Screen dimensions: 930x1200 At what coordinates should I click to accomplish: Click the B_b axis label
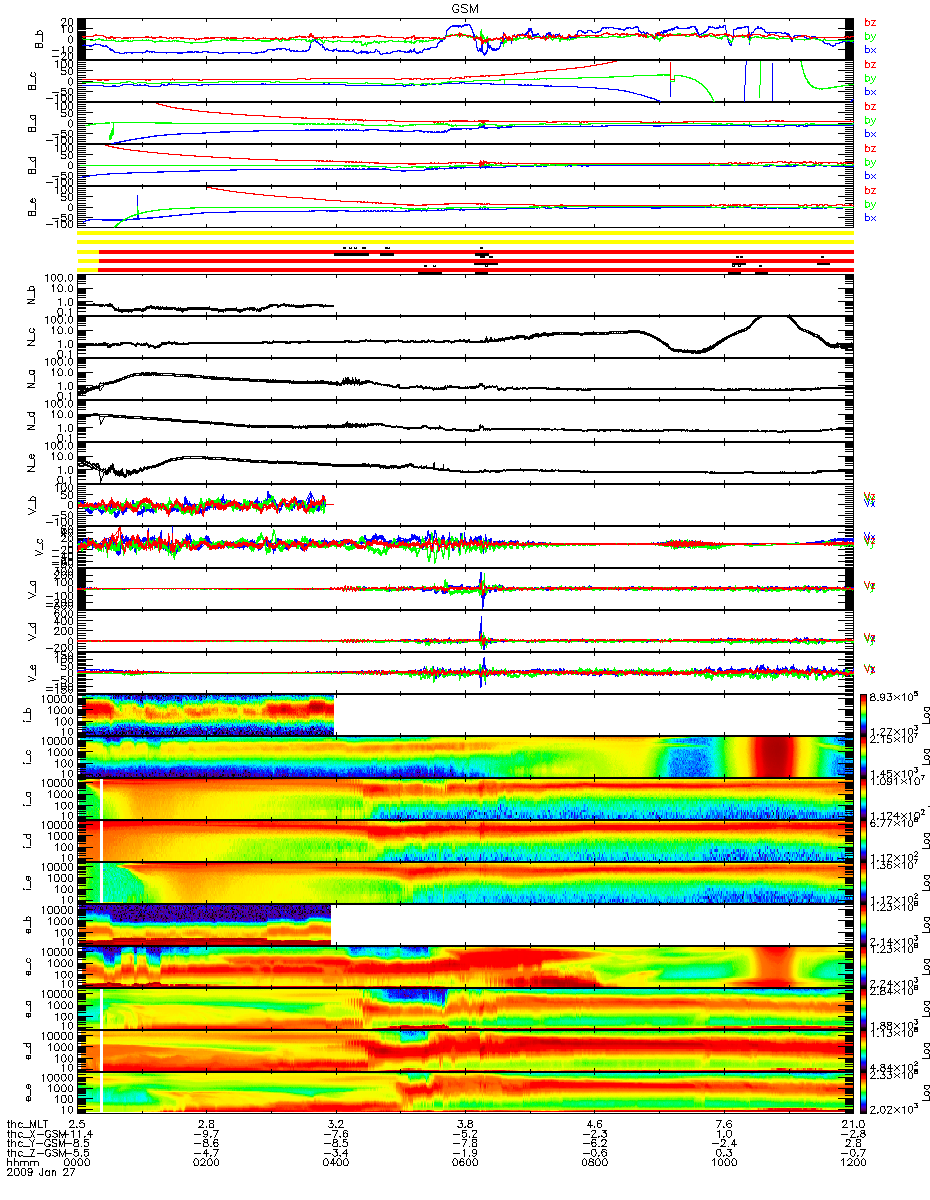click(40, 39)
